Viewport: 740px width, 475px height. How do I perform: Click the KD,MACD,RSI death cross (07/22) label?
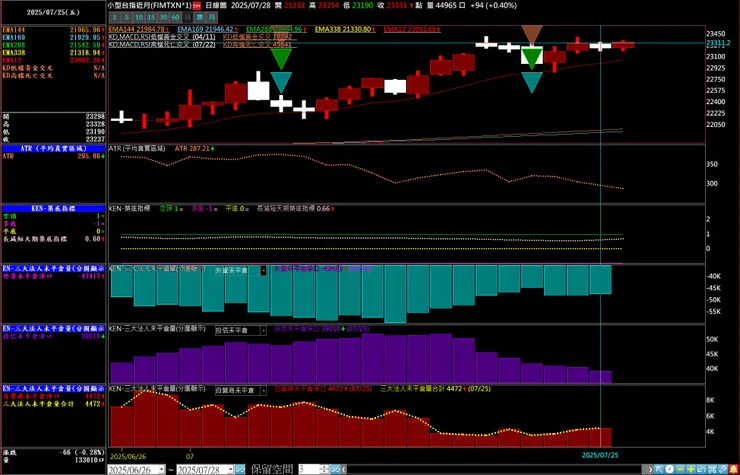click(162, 44)
